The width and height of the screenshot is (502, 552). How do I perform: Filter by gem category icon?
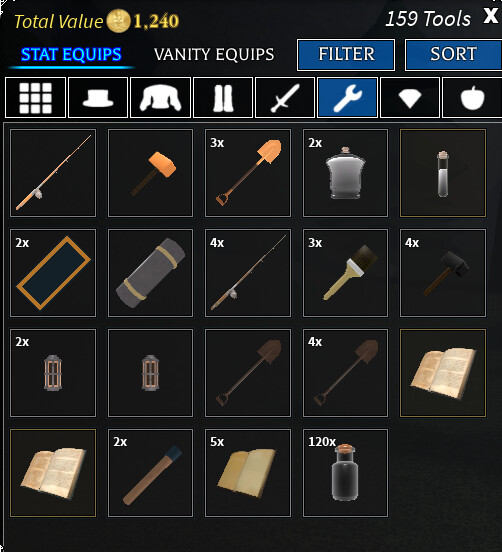(x=410, y=98)
